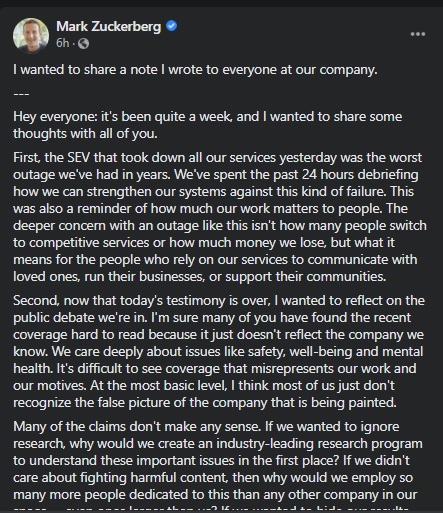
Task: Click the 'recognize the false picture' line
Action: 205,403
